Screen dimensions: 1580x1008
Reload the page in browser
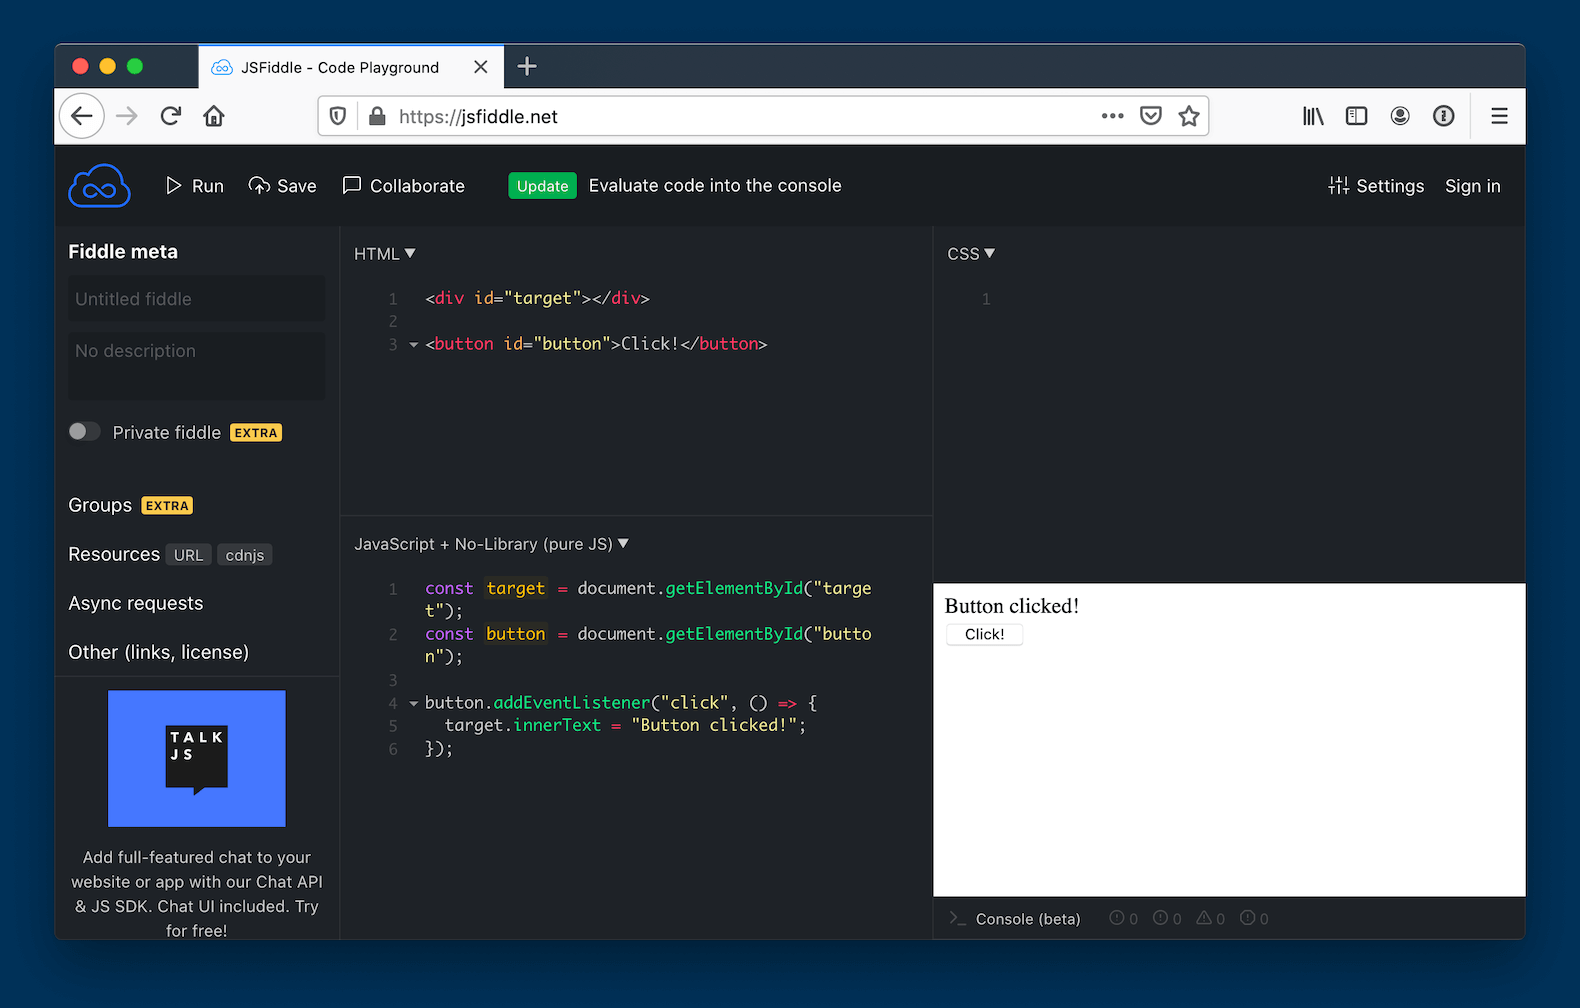pos(171,116)
